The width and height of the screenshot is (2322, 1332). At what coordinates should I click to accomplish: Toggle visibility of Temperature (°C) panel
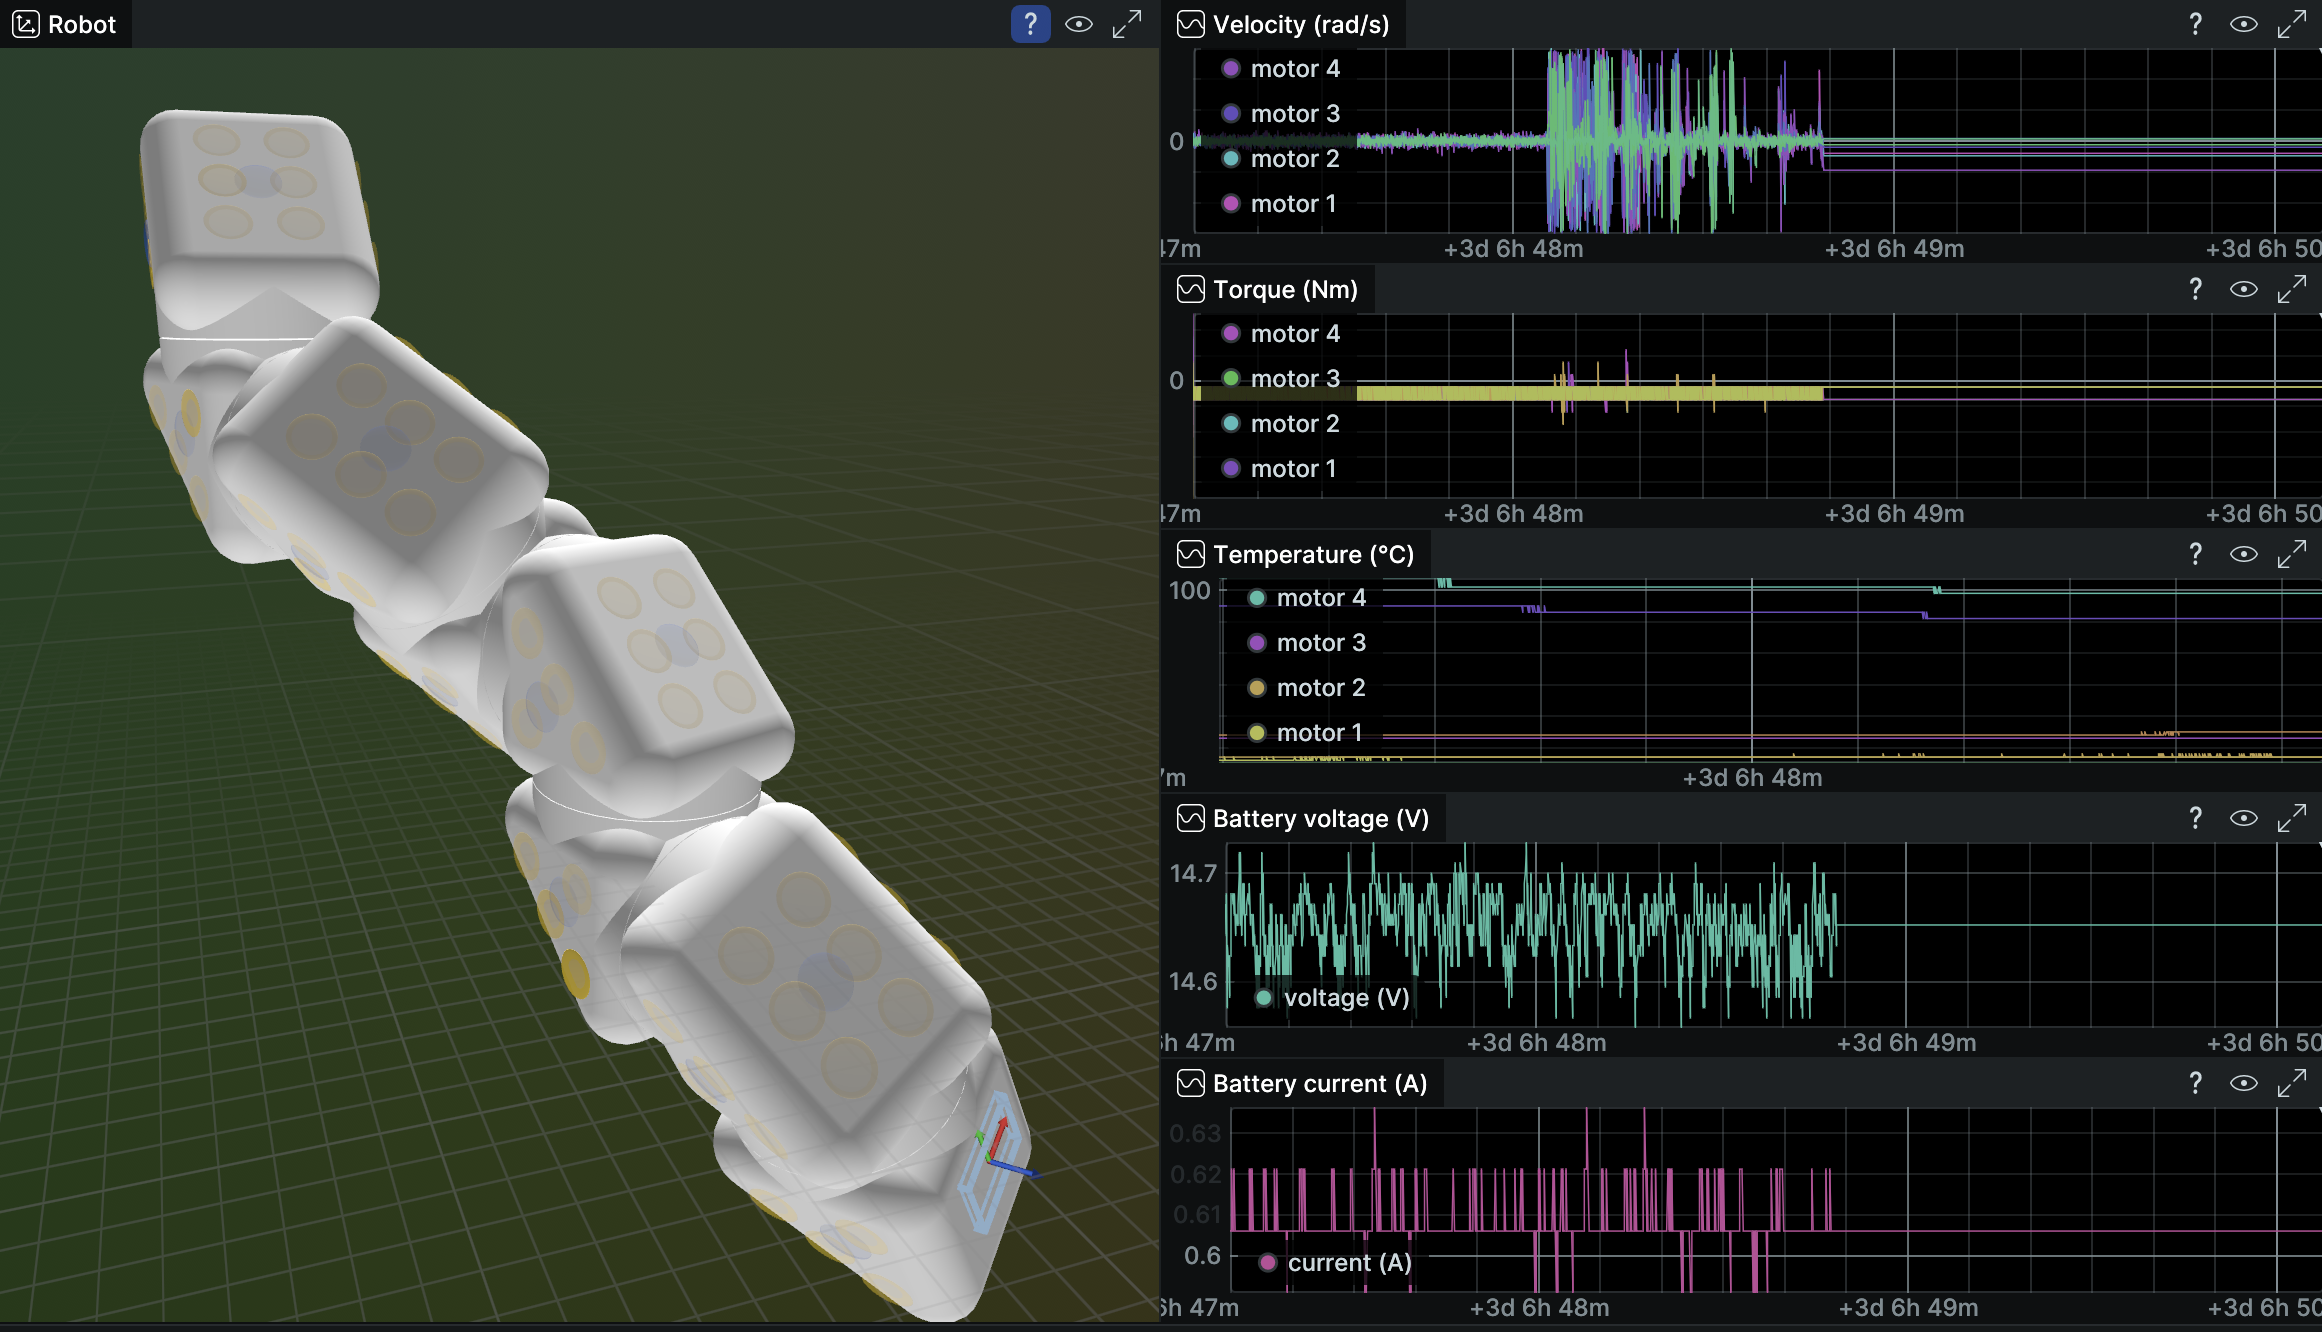[2244, 554]
